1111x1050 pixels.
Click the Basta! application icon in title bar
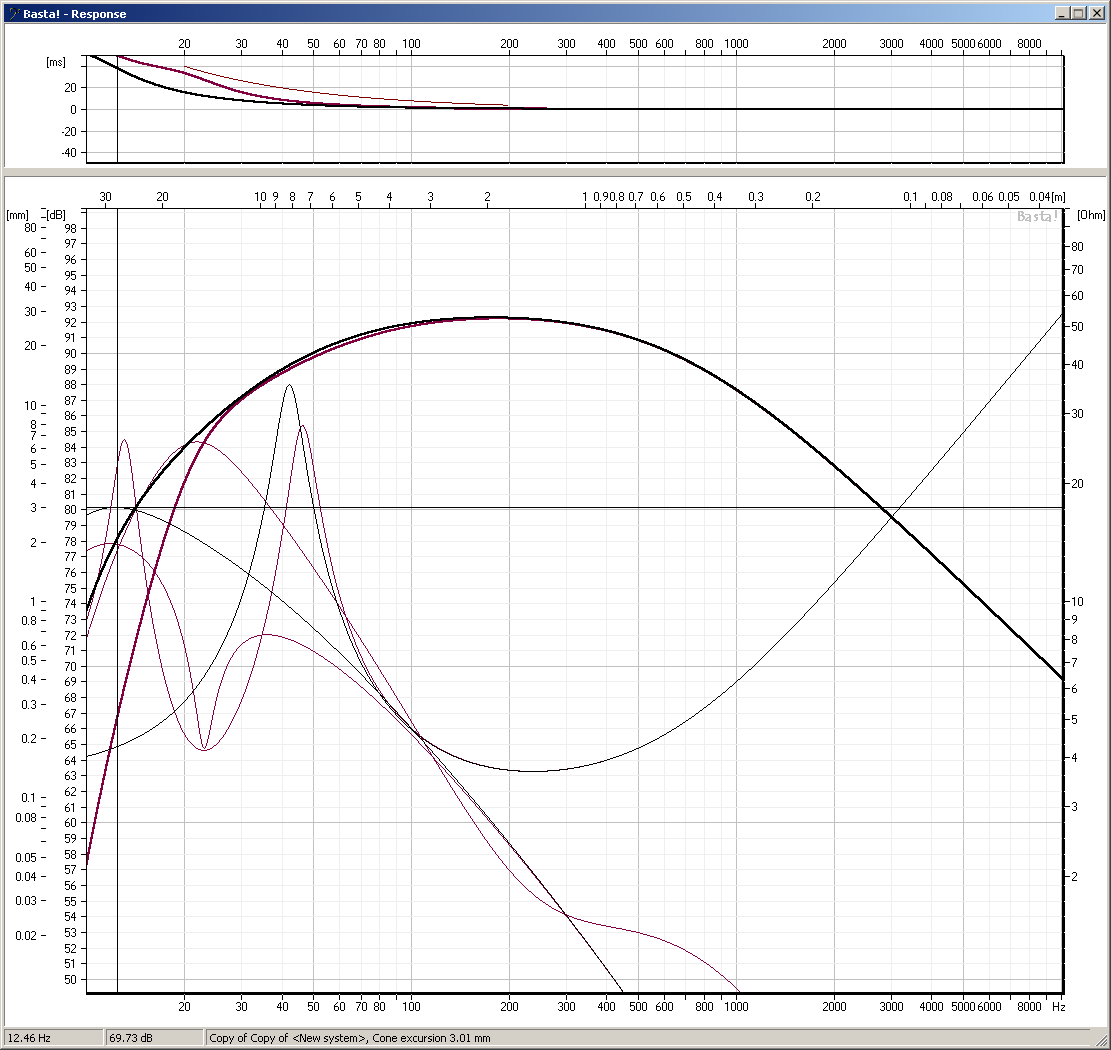[x=12, y=13]
